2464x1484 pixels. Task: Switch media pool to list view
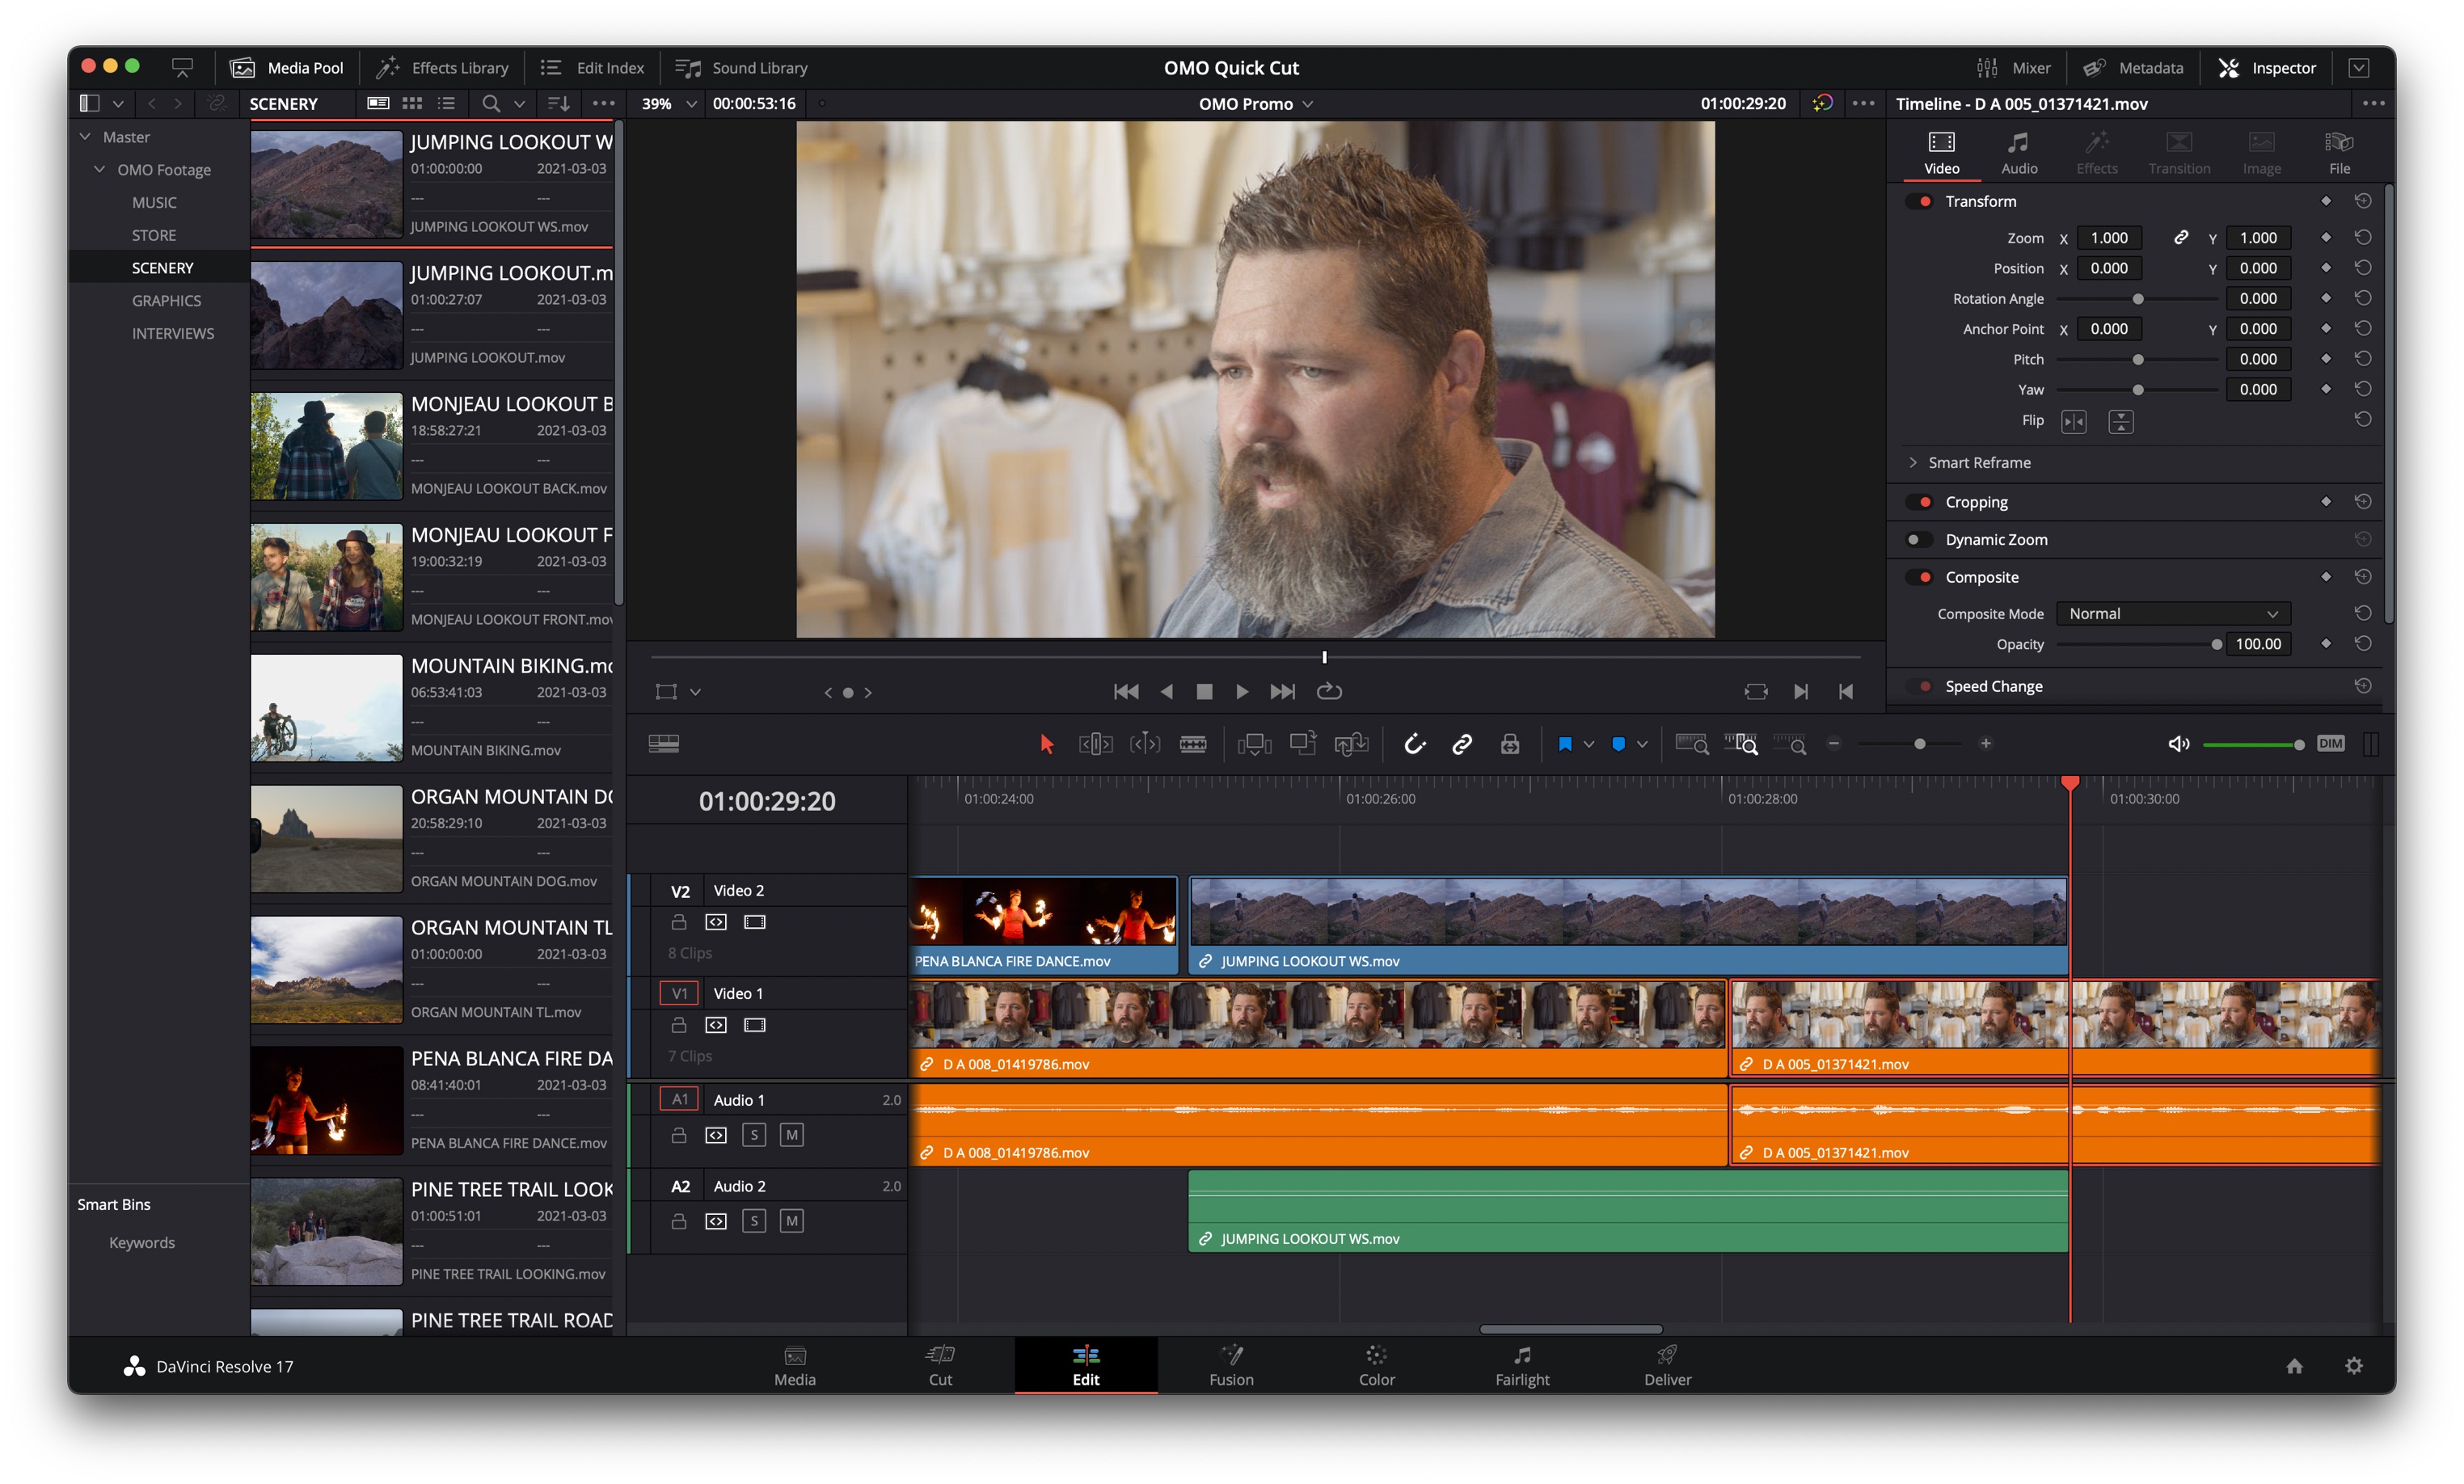[446, 103]
